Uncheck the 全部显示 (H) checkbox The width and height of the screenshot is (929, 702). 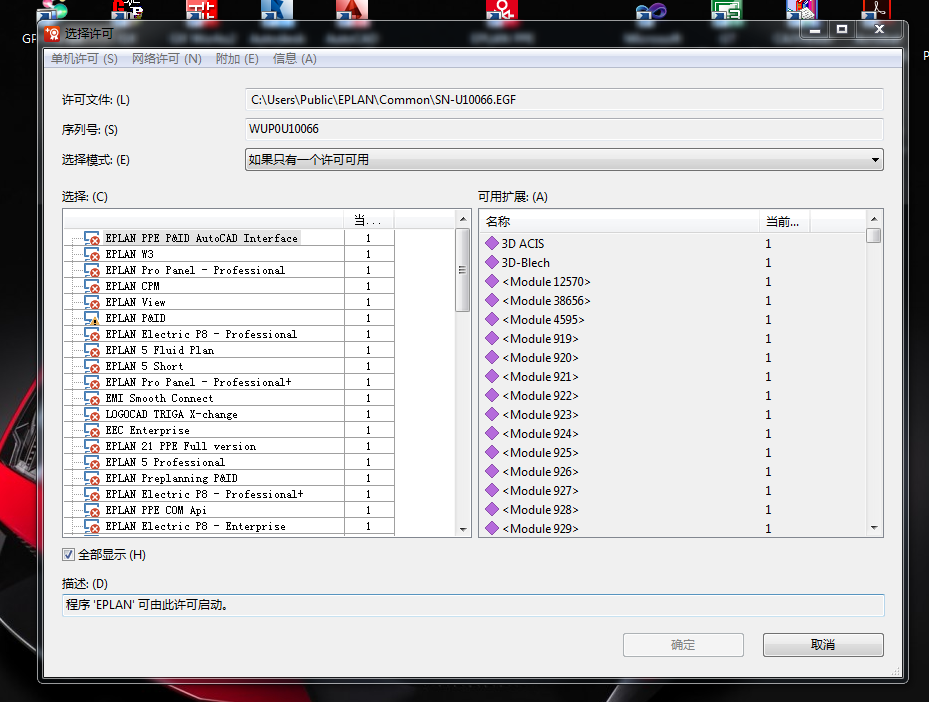pos(69,555)
